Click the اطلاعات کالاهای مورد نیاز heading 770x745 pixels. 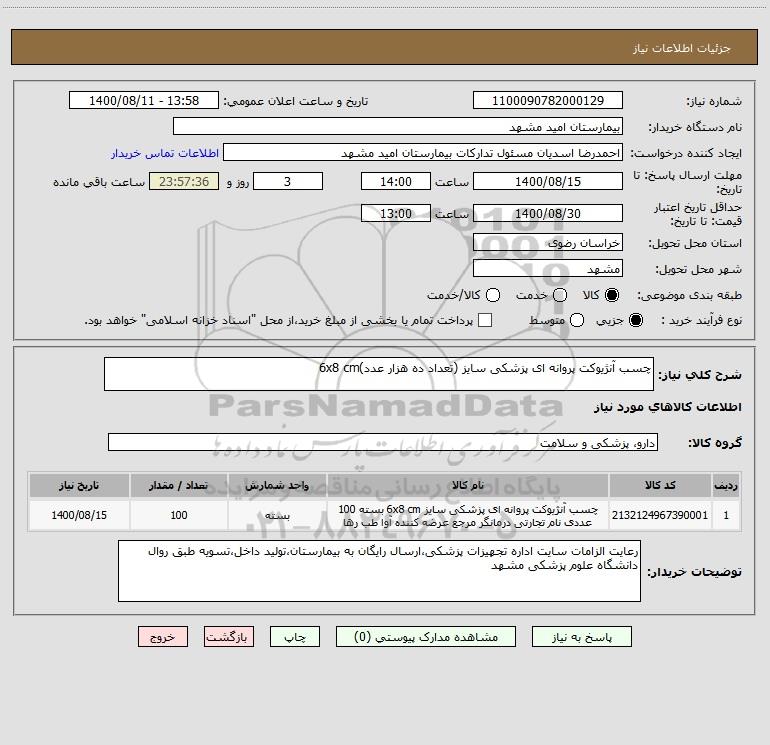pyautogui.click(x=668, y=407)
